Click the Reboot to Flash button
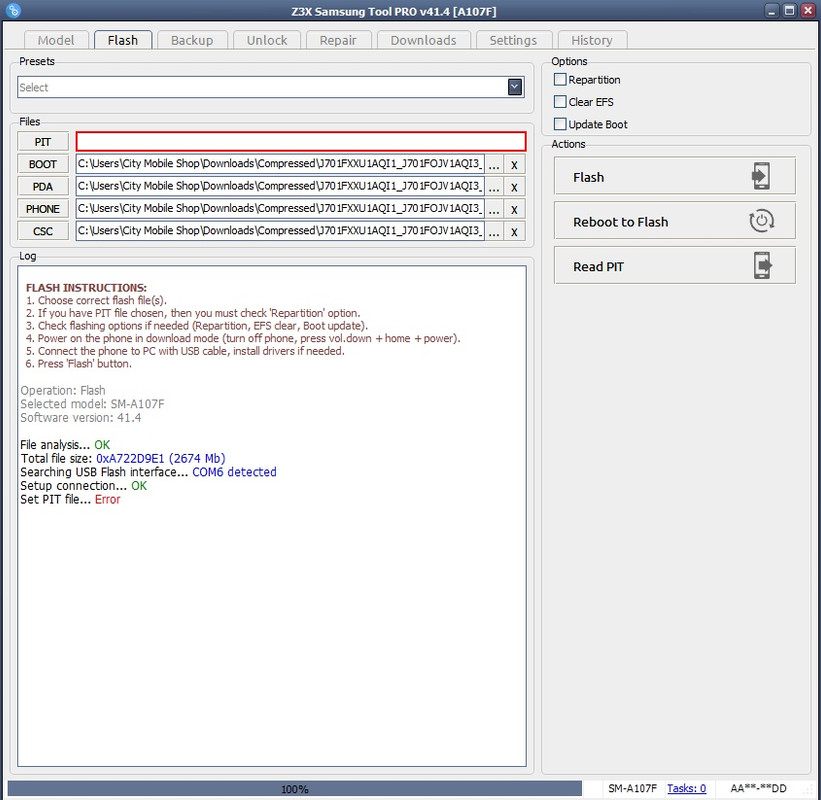 [674, 221]
